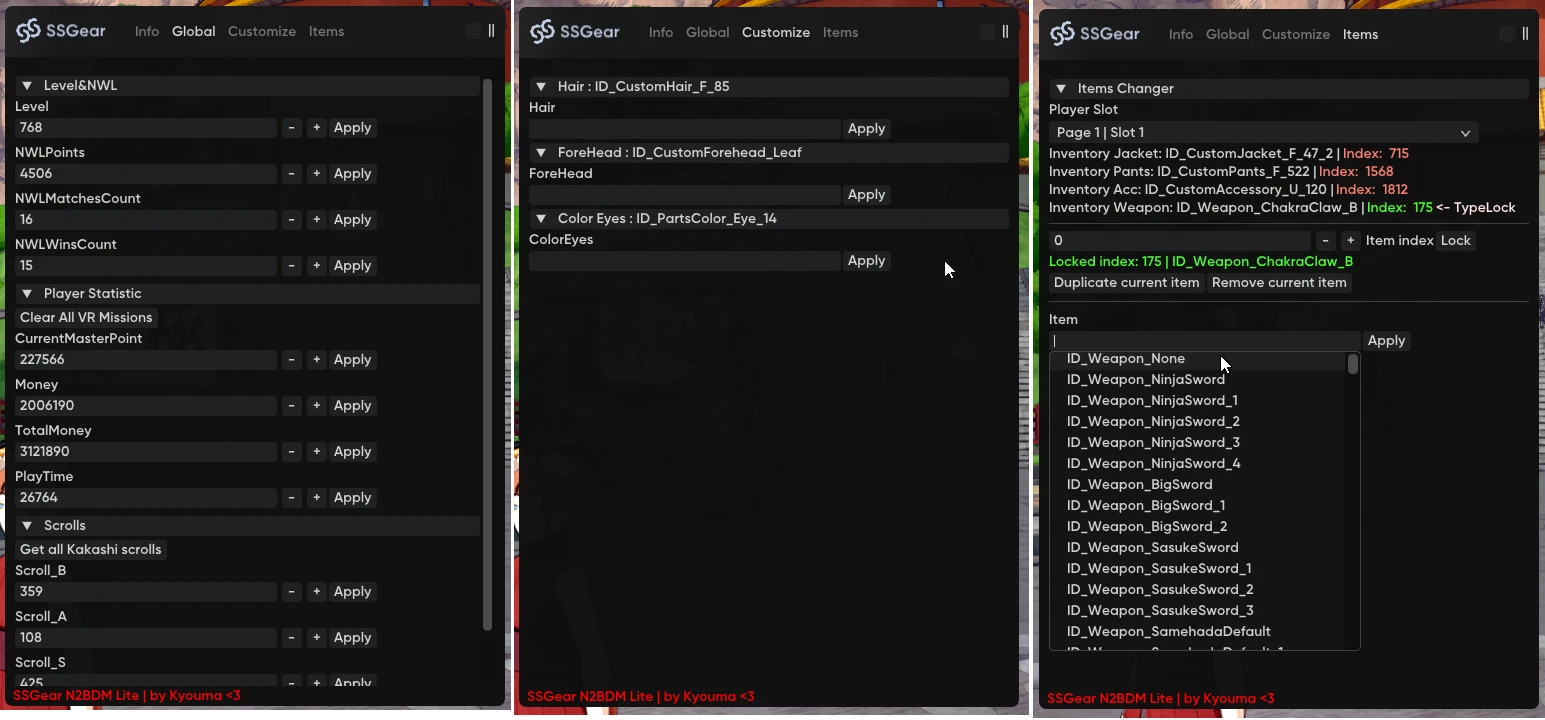Focus the Hair input field

[685, 129]
